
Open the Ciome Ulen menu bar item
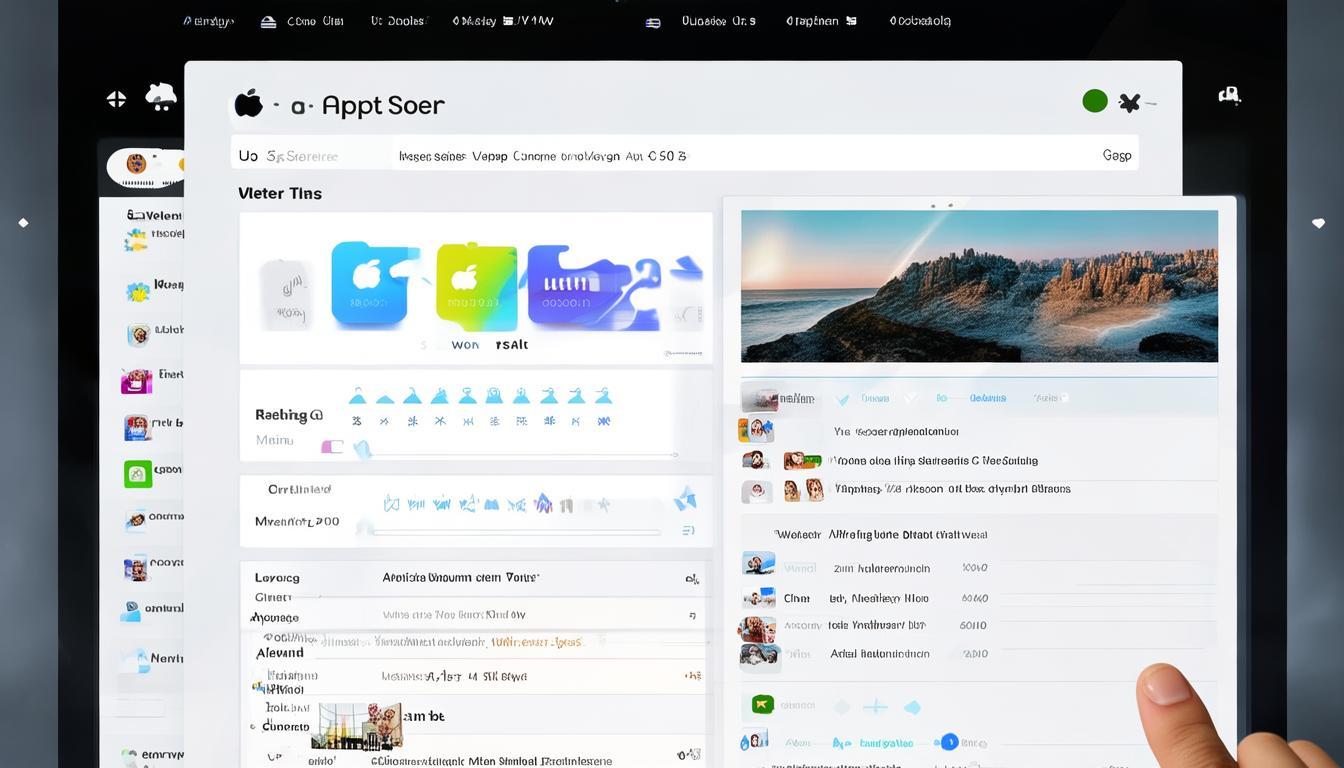(x=314, y=21)
